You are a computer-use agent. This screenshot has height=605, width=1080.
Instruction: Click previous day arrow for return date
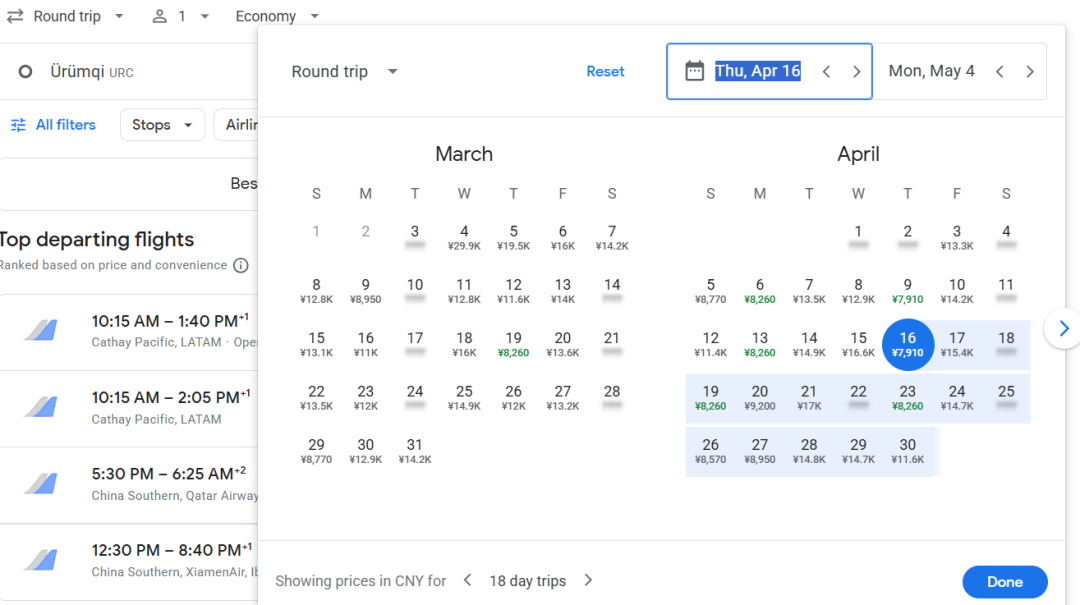pos(999,72)
